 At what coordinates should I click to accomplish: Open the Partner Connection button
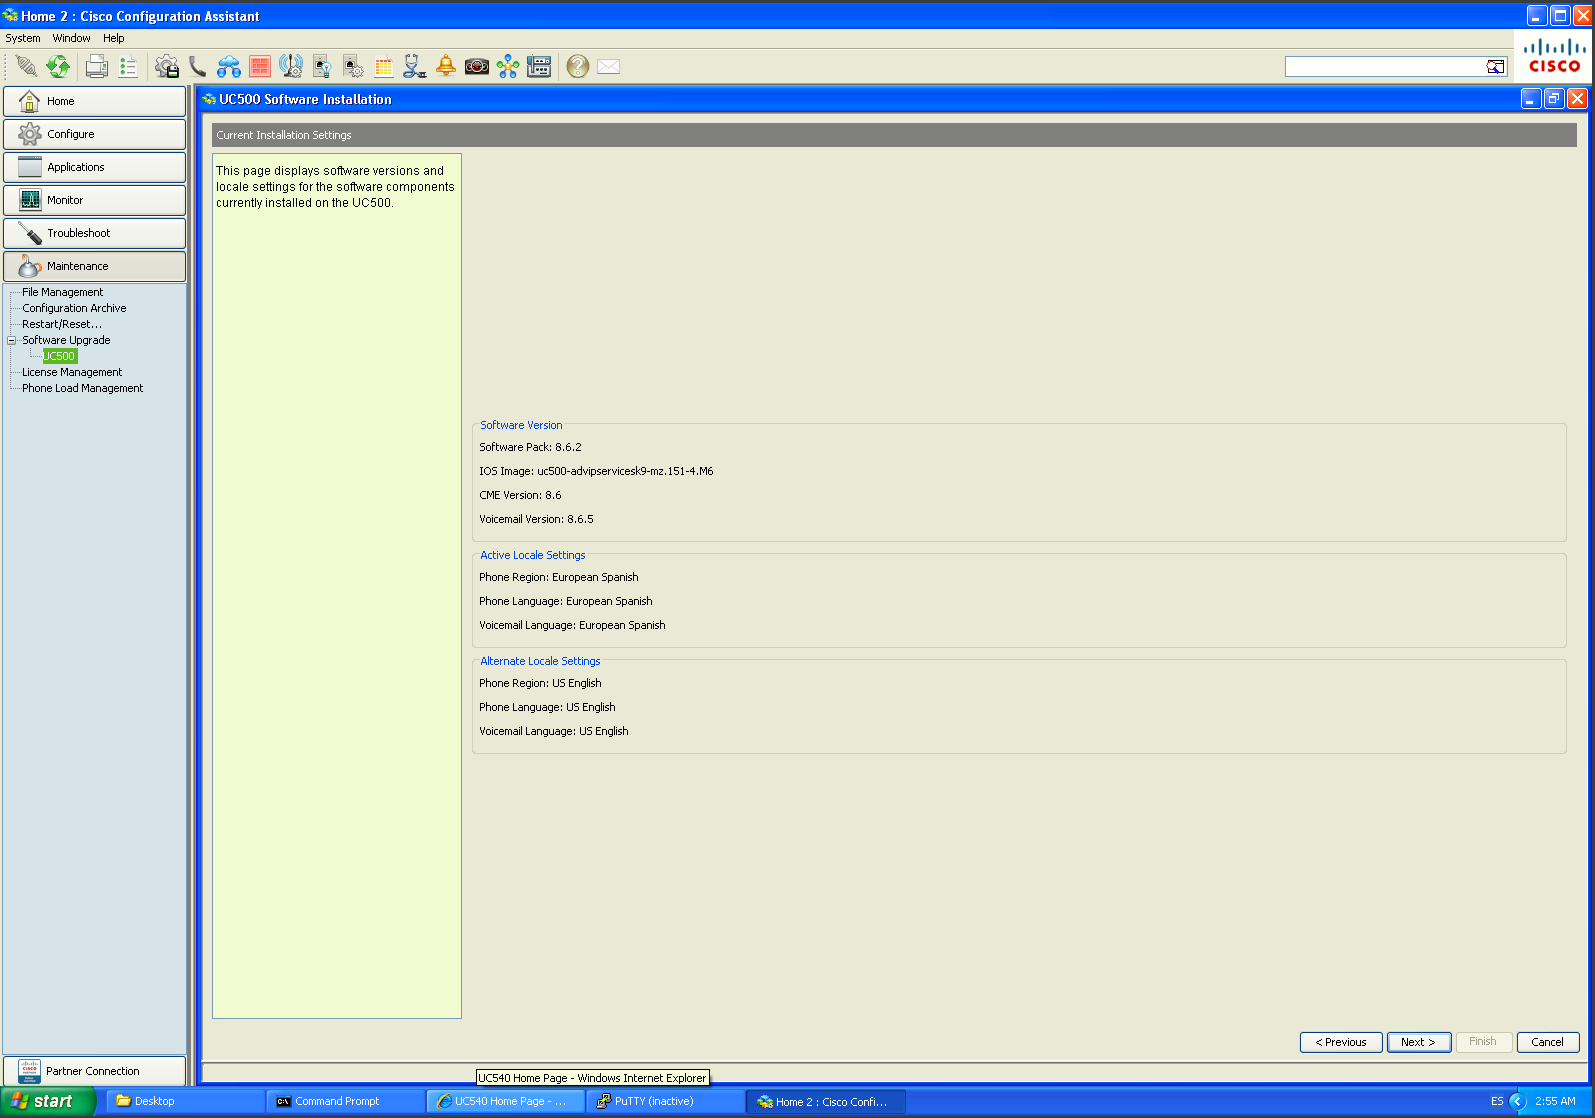tap(94, 1071)
